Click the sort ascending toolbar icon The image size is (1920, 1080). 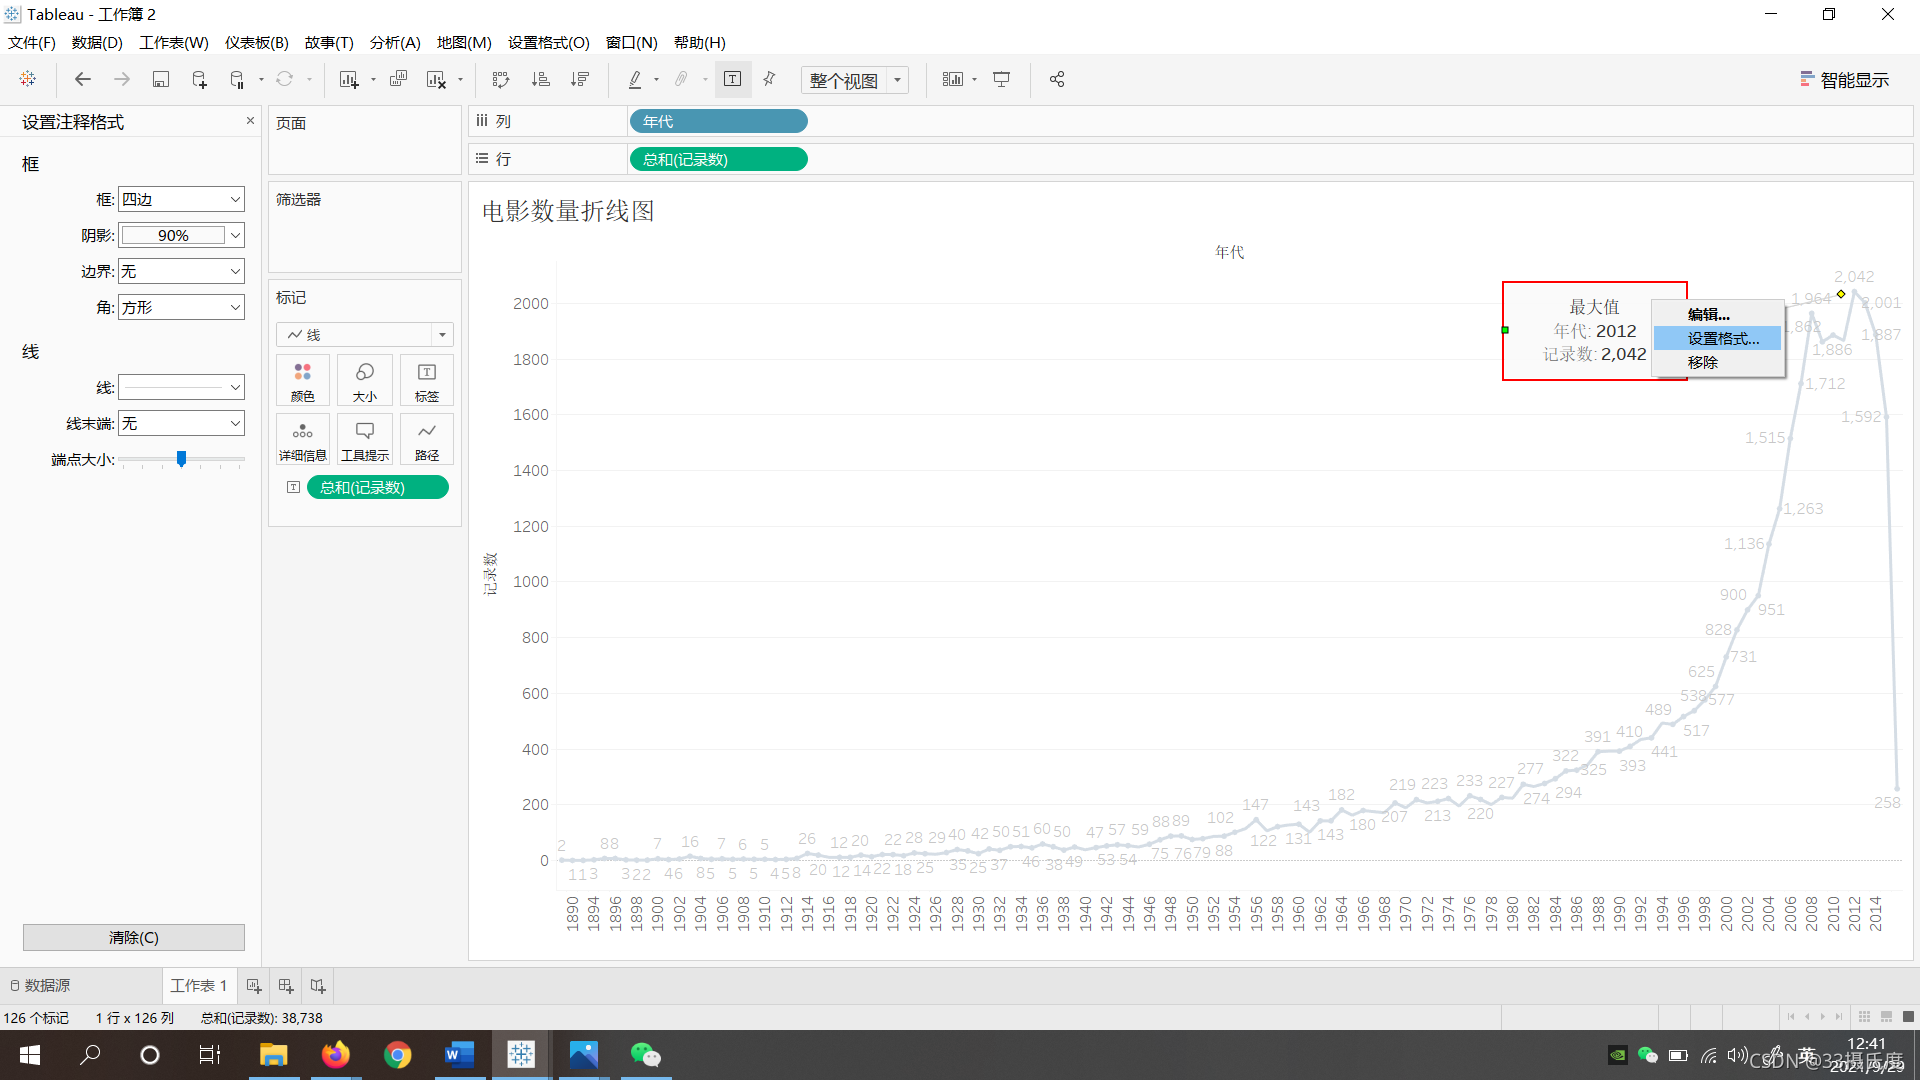(540, 80)
